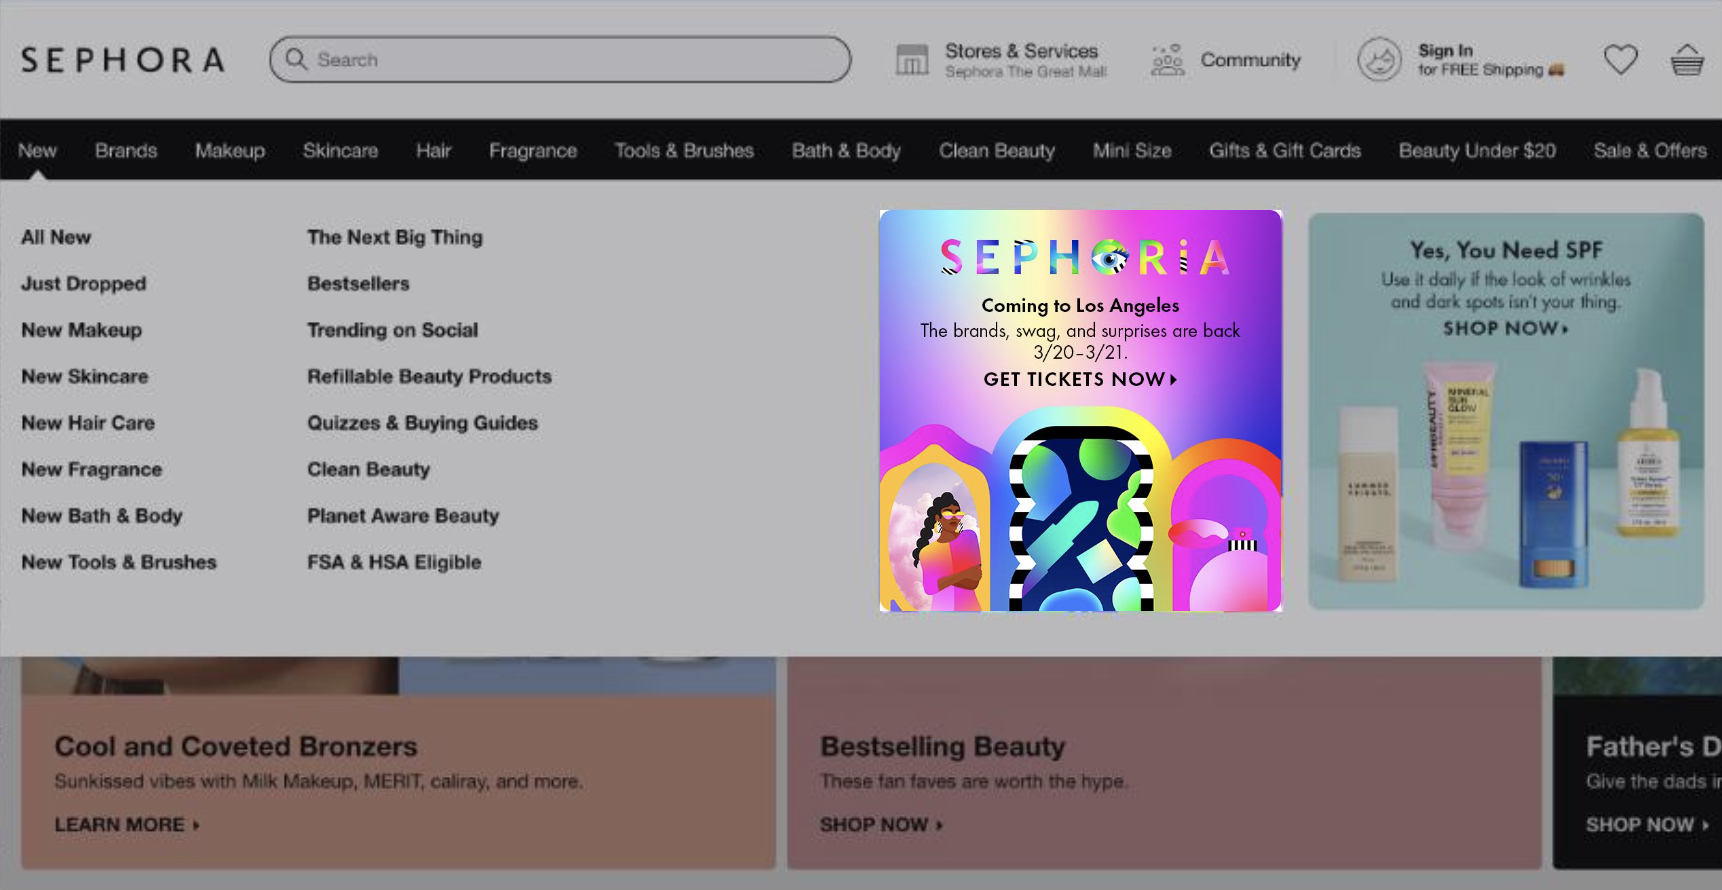
Task: Click the Sephora logo
Action: [x=123, y=60]
